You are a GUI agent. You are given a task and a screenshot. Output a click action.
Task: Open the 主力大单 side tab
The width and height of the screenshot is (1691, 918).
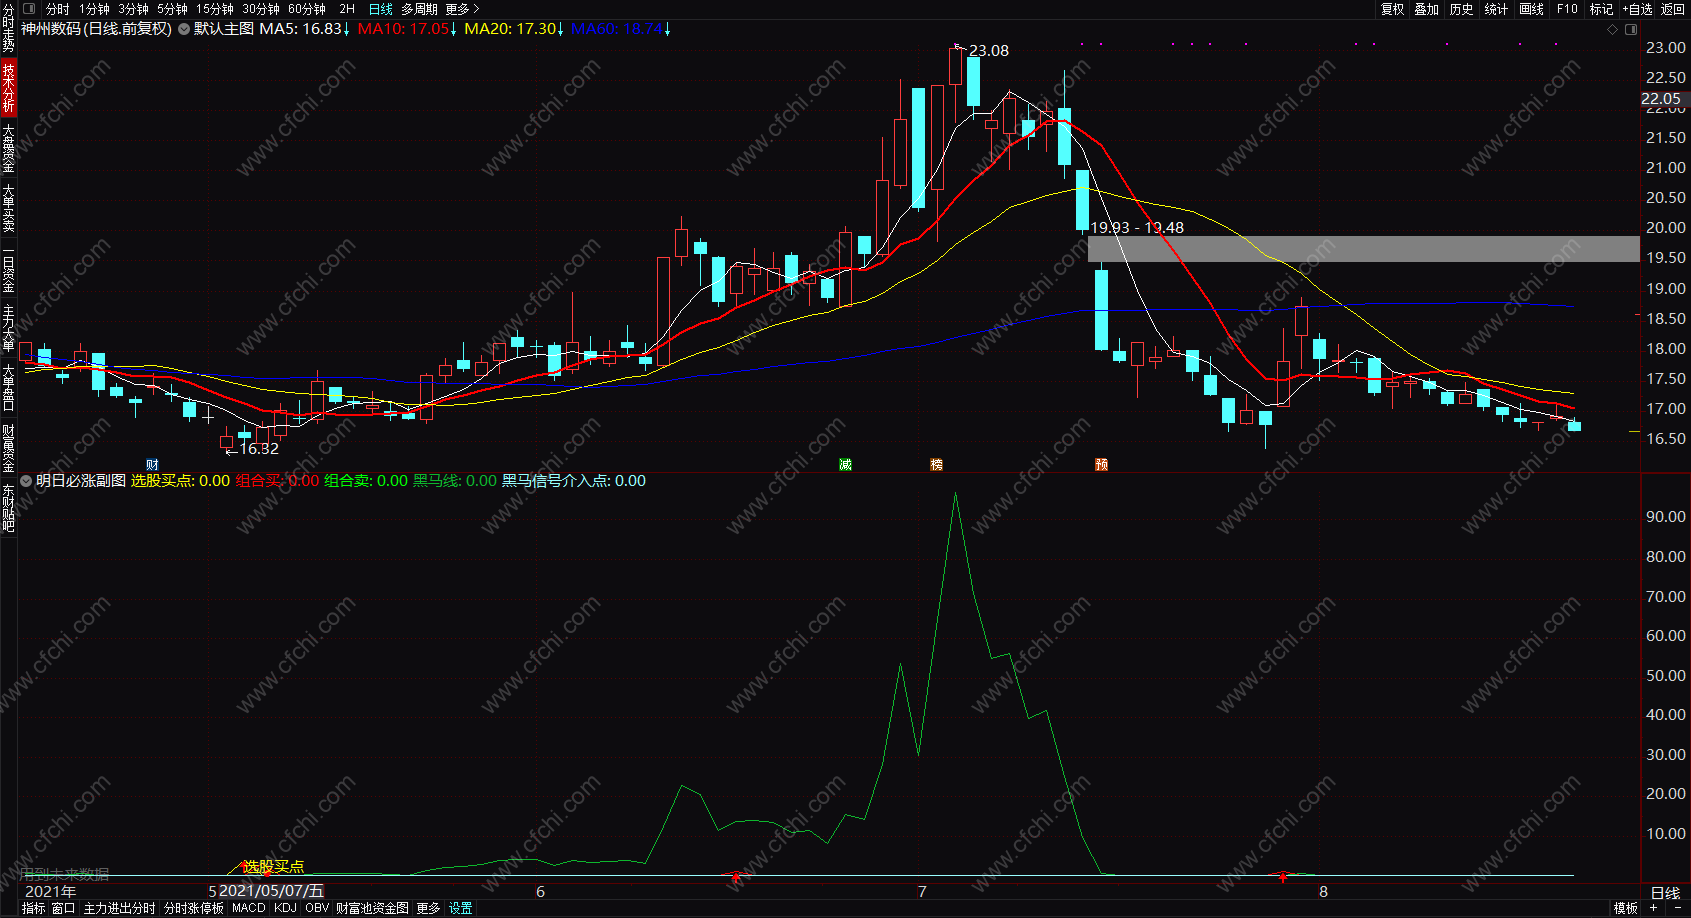click(x=8, y=328)
